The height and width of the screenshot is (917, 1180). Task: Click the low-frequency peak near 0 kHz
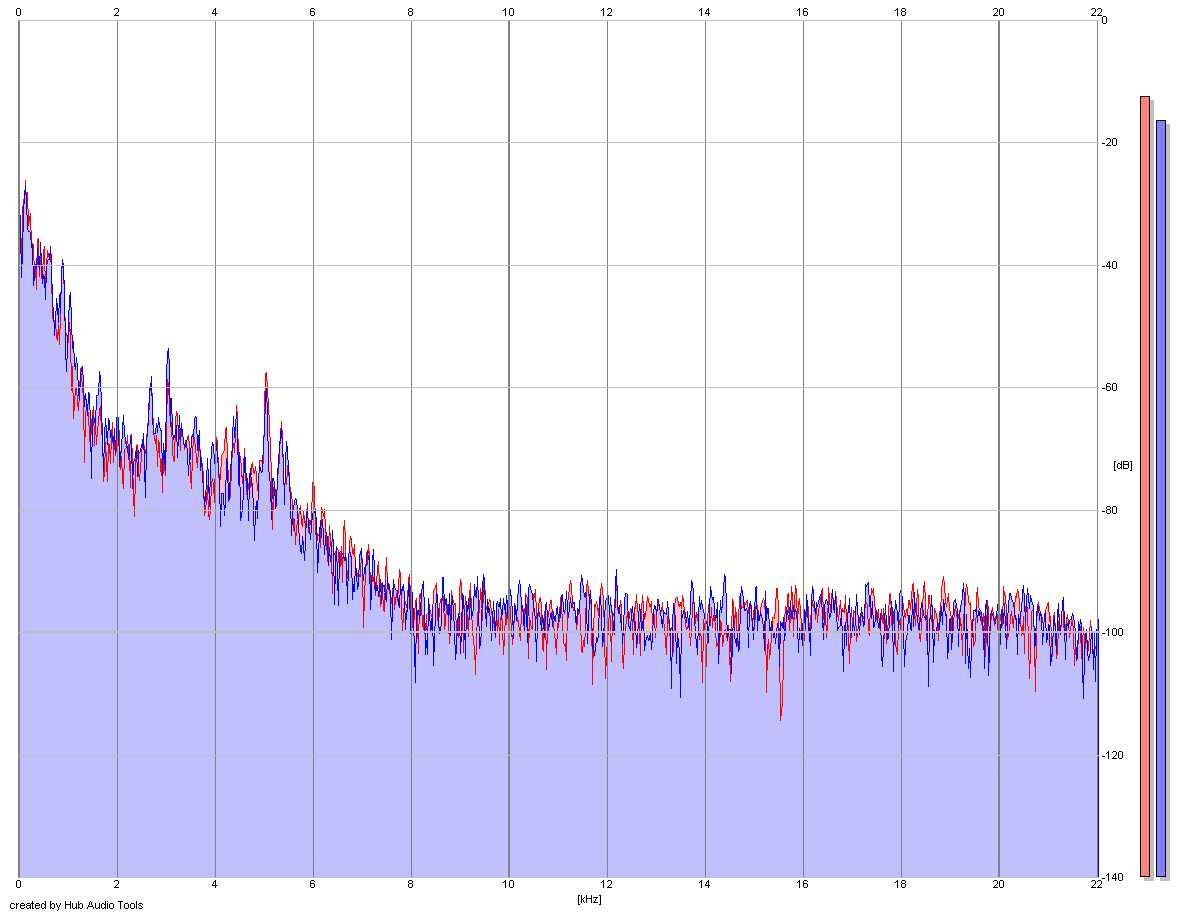pyautogui.click(x=25, y=184)
